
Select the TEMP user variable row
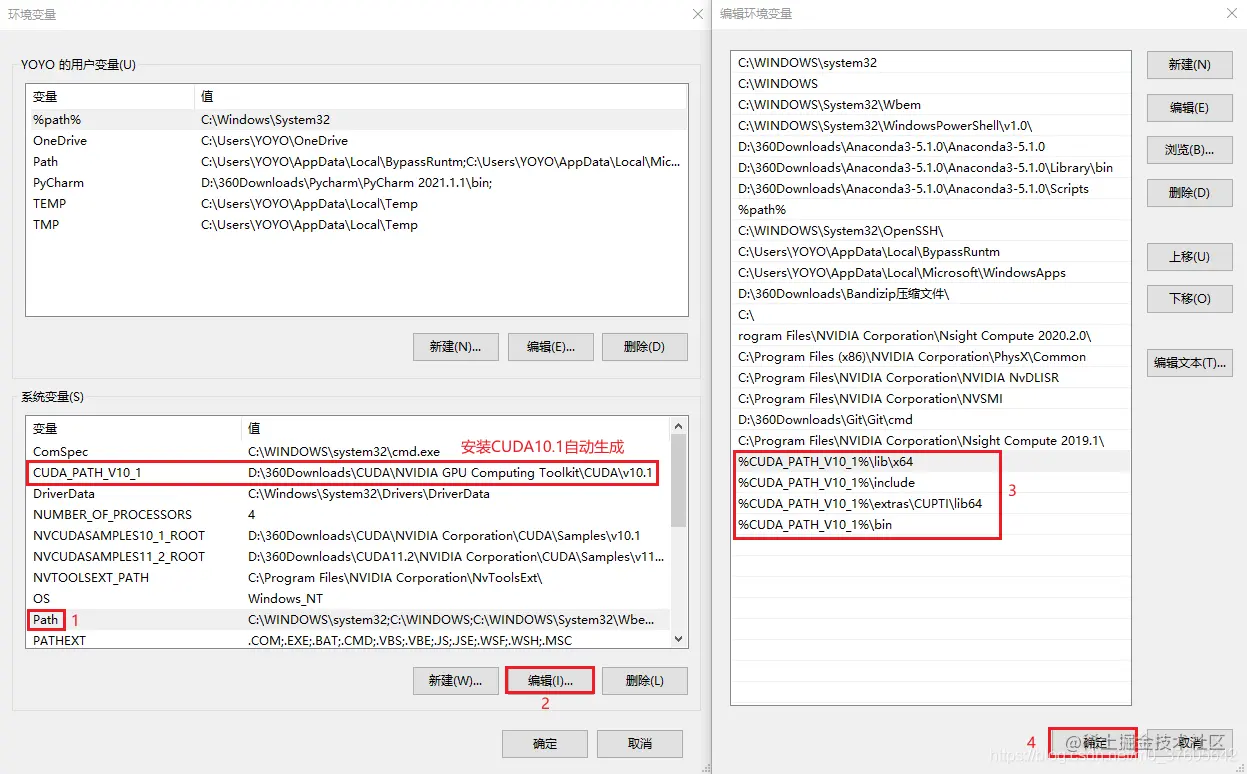point(356,203)
